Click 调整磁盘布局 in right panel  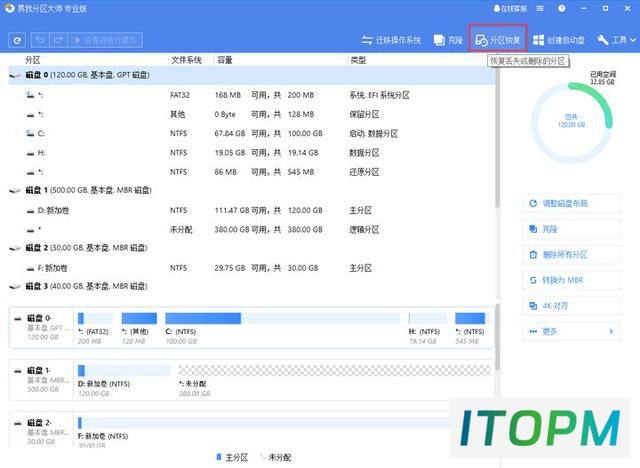571,203
